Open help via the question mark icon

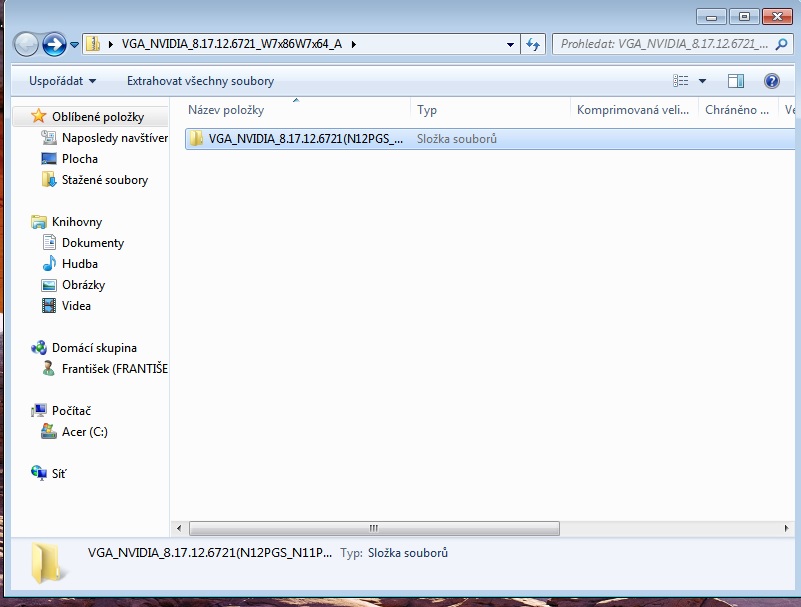(x=771, y=81)
